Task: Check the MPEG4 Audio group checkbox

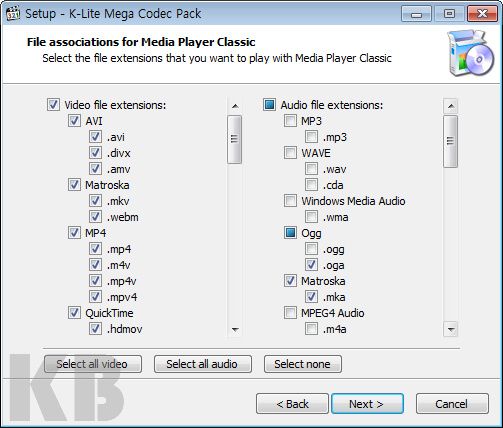Action: [290, 313]
